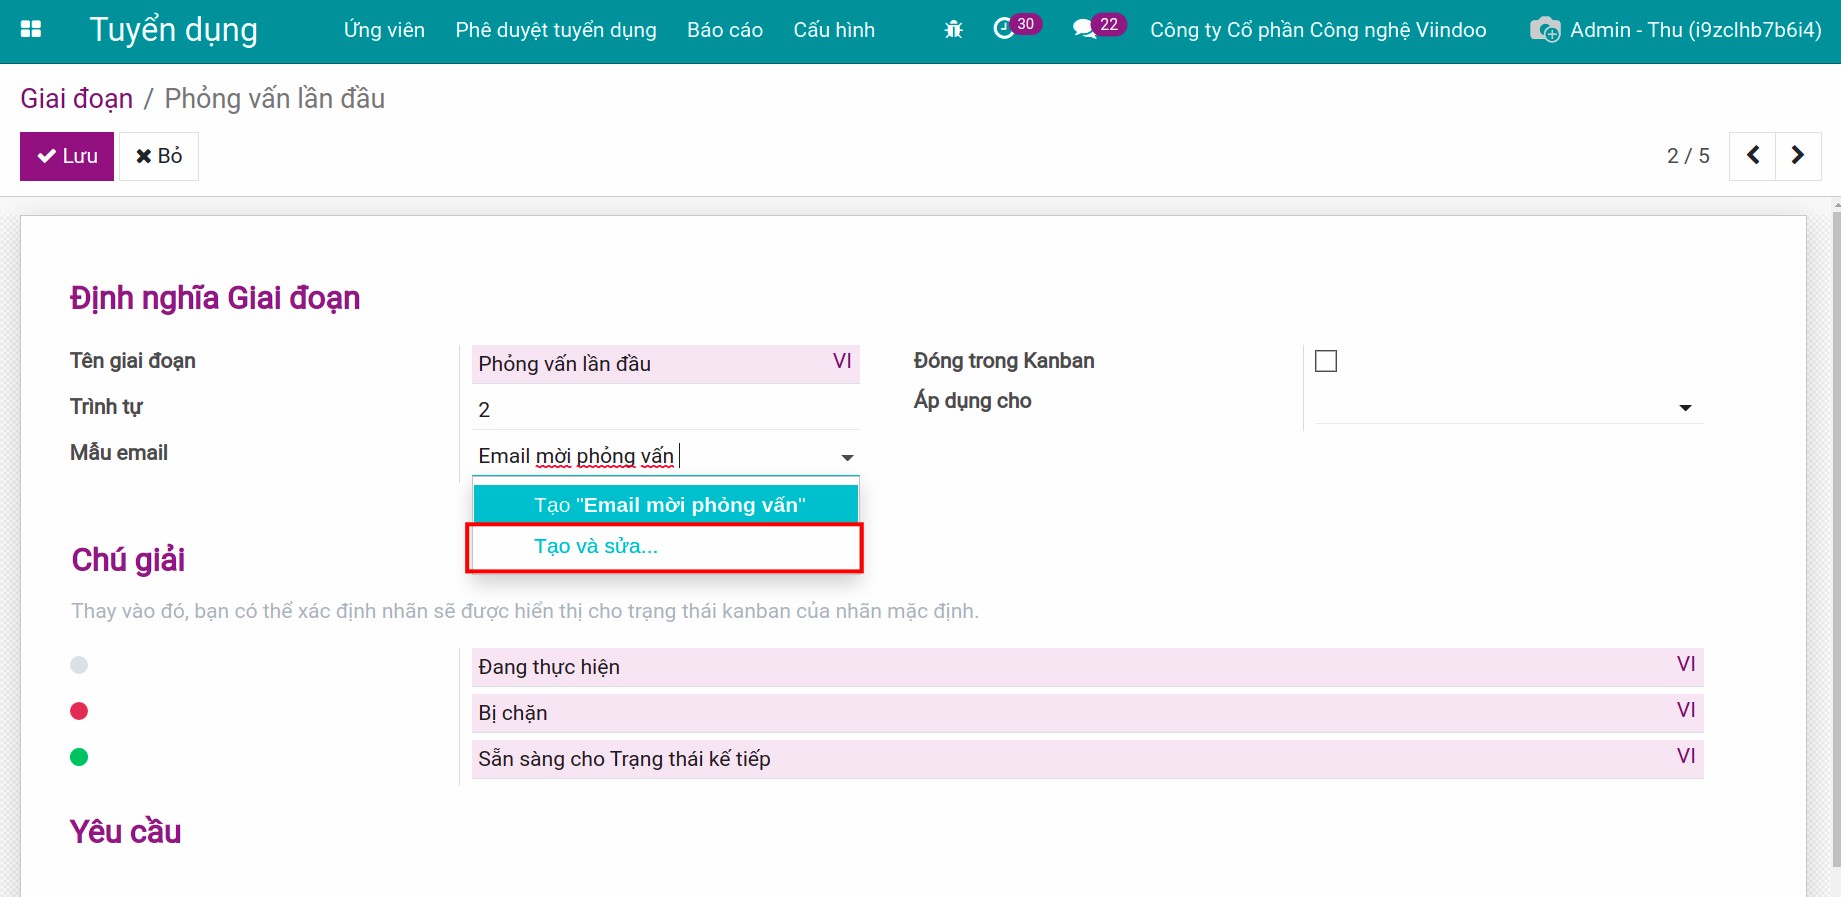Open activities clock icon with 30 badge
The image size is (1841, 897).
click(x=1005, y=30)
